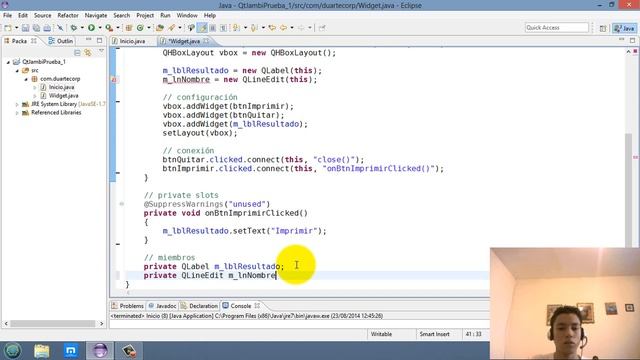Click the Save All toolbar icon
640x360 pixels.
36,28
